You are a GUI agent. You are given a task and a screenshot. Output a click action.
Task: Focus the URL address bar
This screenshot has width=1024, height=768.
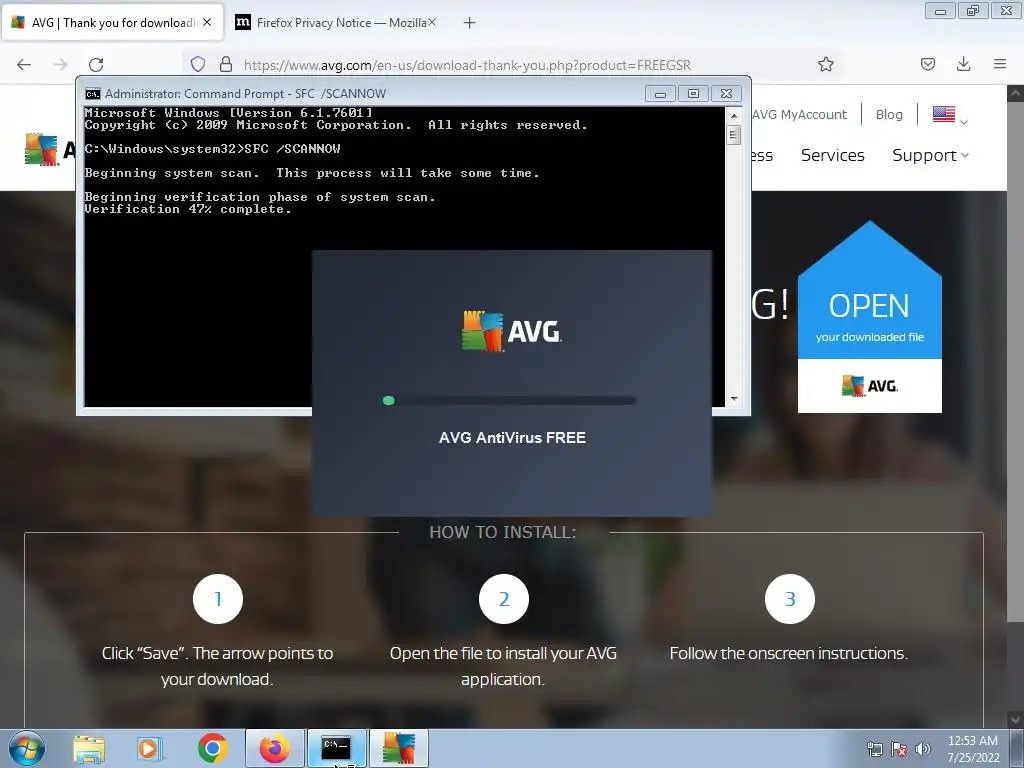coord(467,65)
